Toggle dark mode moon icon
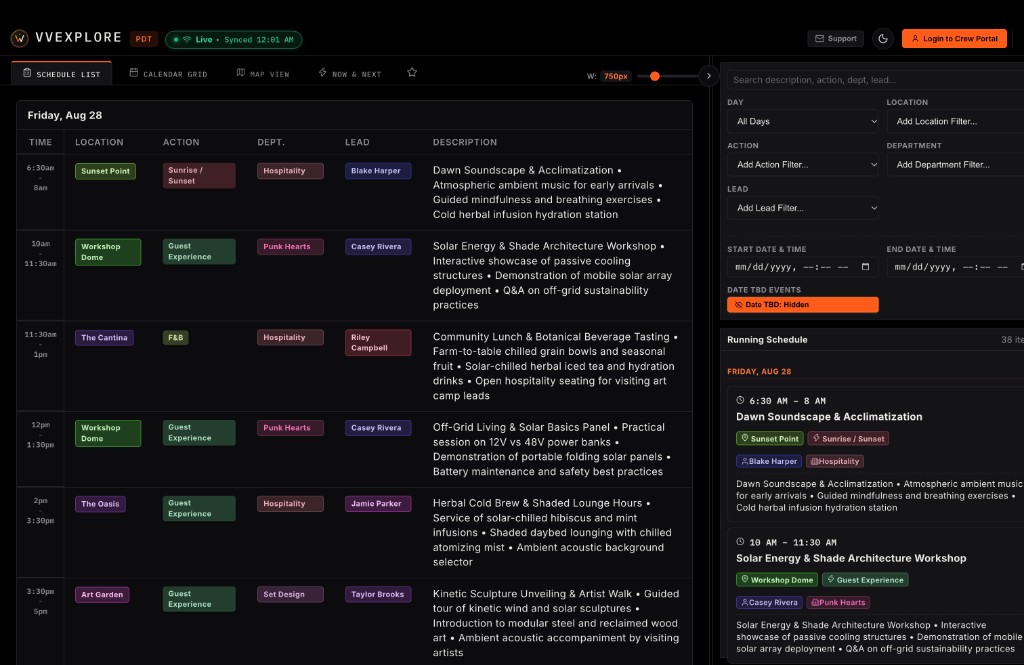This screenshot has height=665, width=1024. pos(883,39)
